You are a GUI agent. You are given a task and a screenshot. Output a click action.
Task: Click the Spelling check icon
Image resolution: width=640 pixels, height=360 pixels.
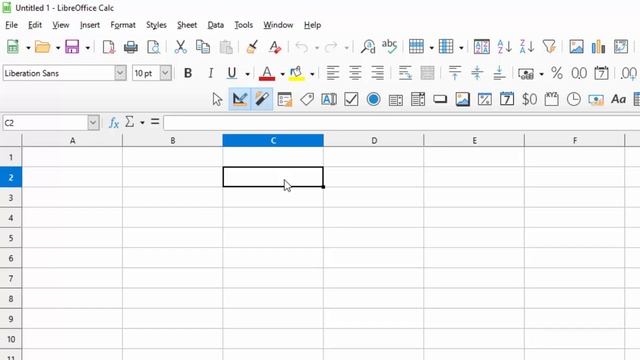click(x=389, y=46)
